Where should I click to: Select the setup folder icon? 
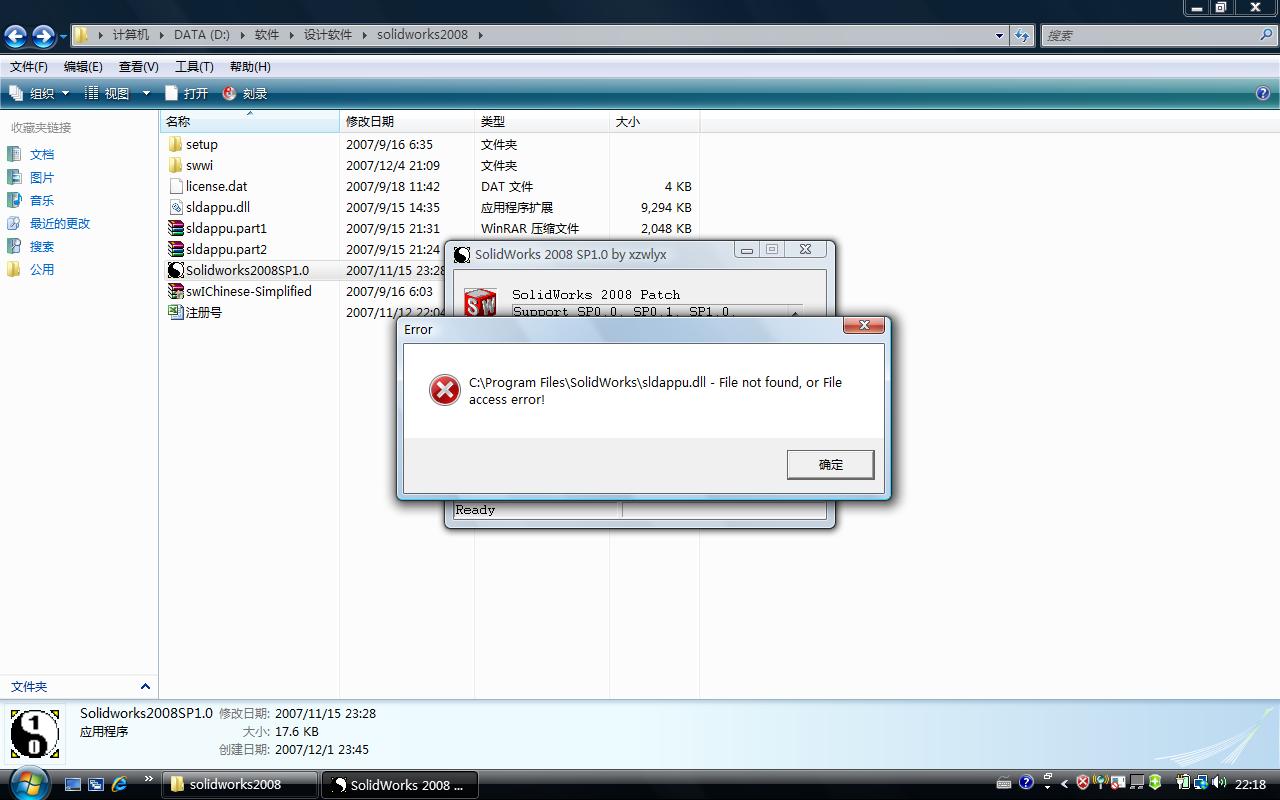176,144
